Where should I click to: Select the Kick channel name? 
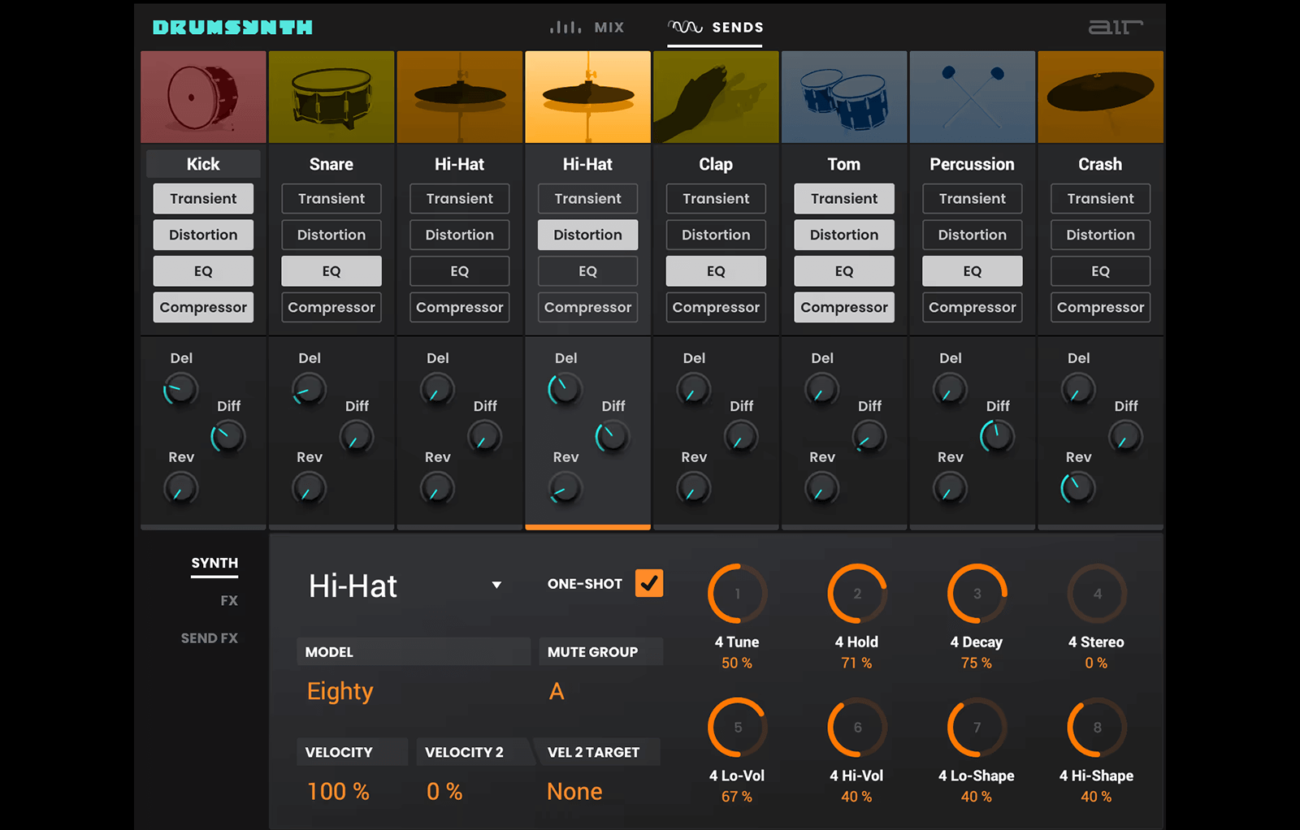[203, 164]
